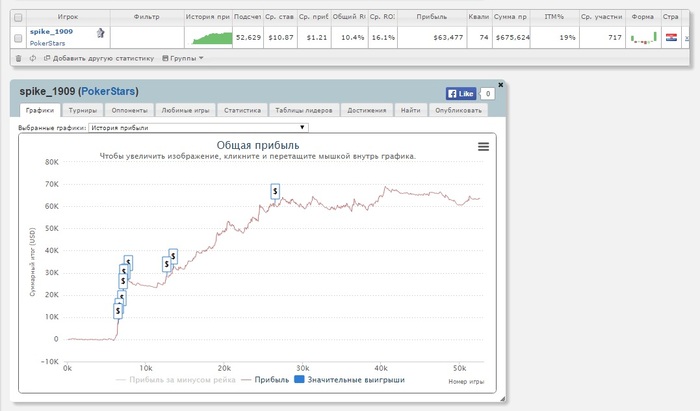The image size is (700, 411).
Task: Click the 'Квали' column header
Action: (x=479, y=17)
